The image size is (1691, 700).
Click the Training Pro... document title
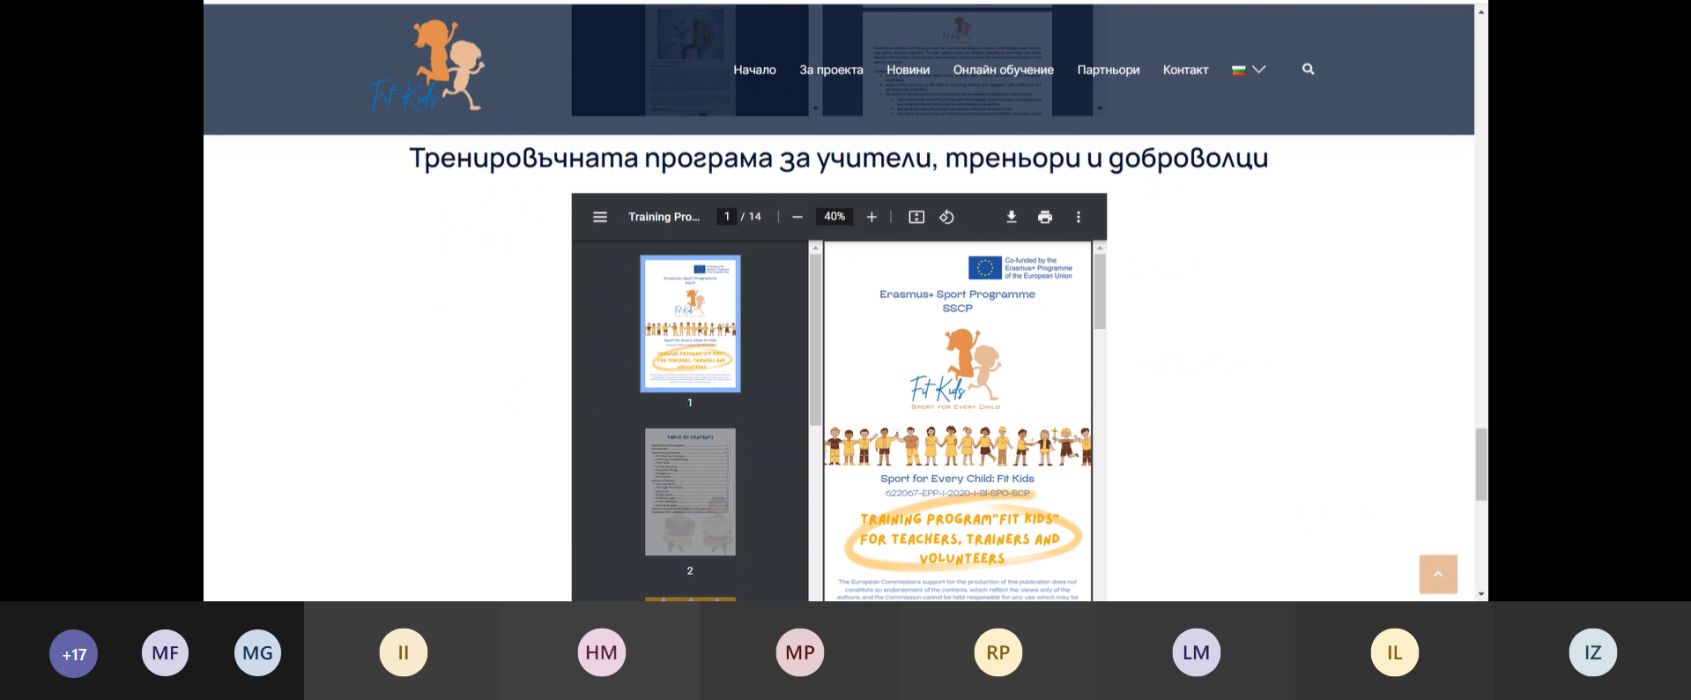click(x=664, y=217)
